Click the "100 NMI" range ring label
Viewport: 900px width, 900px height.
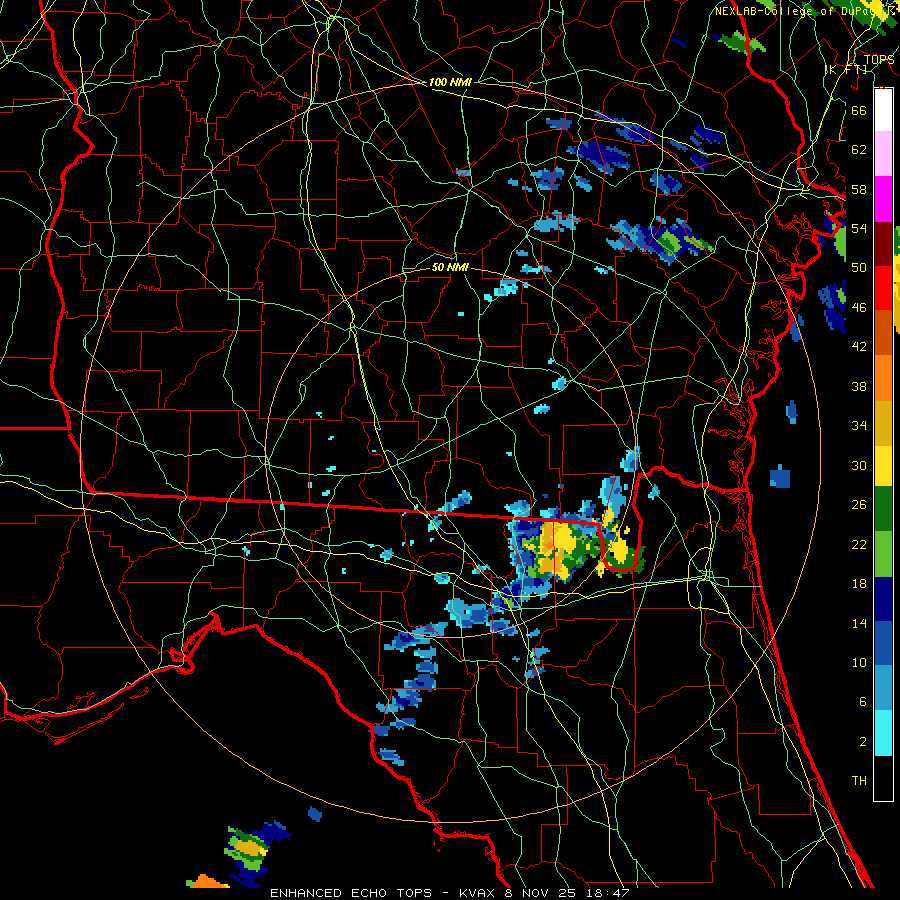(450, 82)
